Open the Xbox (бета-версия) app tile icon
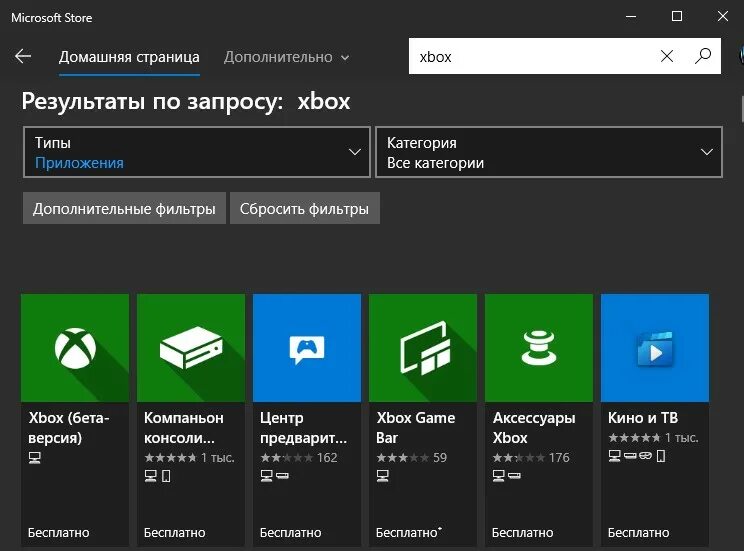The height and width of the screenshot is (551, 744). coord(75,348)
